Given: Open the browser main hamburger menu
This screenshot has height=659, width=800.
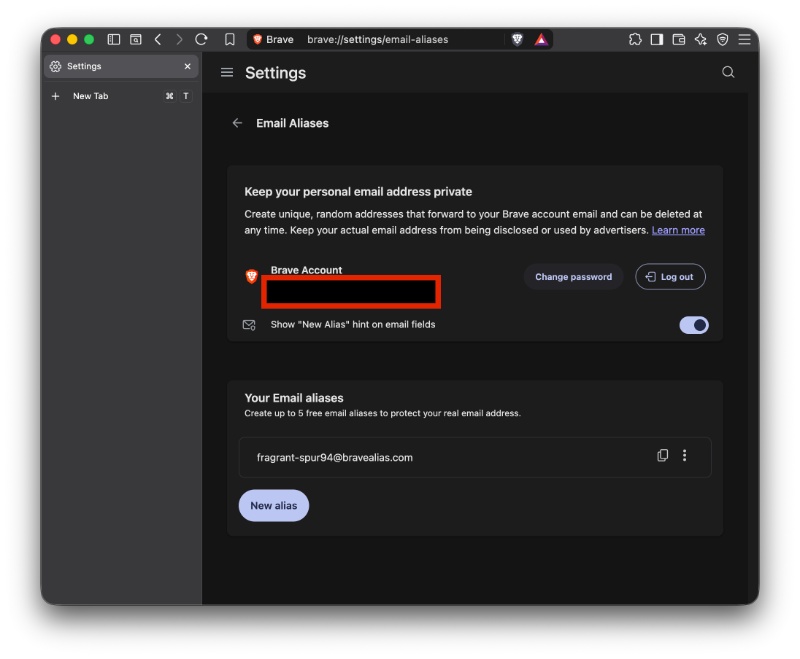Looking at the screenshot, I should pos(744,39).
